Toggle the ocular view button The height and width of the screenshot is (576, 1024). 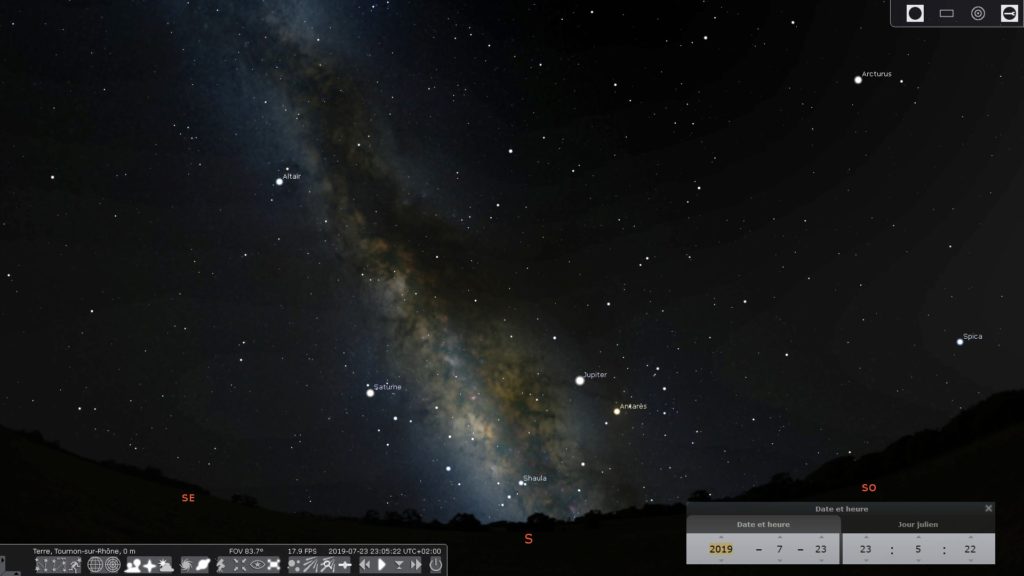pyautogui.click(x=915, y=13)
